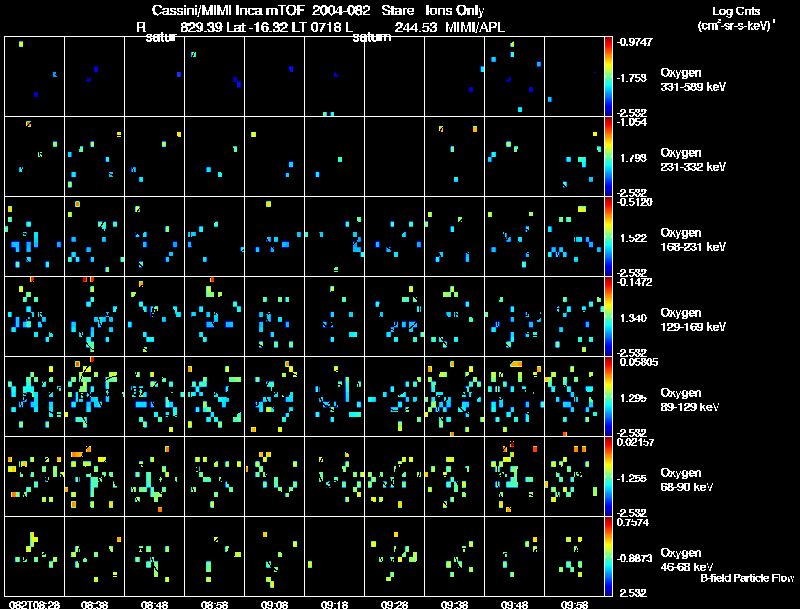Open the Oxygen 46-68 keV panel at 09:28
Viewport: 800px width, 609px height.
click(394, 556)
